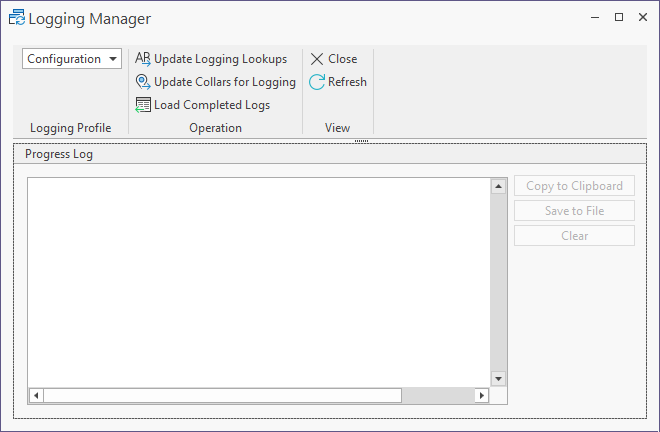660x432 pixels.
Task: Open the Configuration dropdown
Action: pyautogui.click(x=72, y=59)
